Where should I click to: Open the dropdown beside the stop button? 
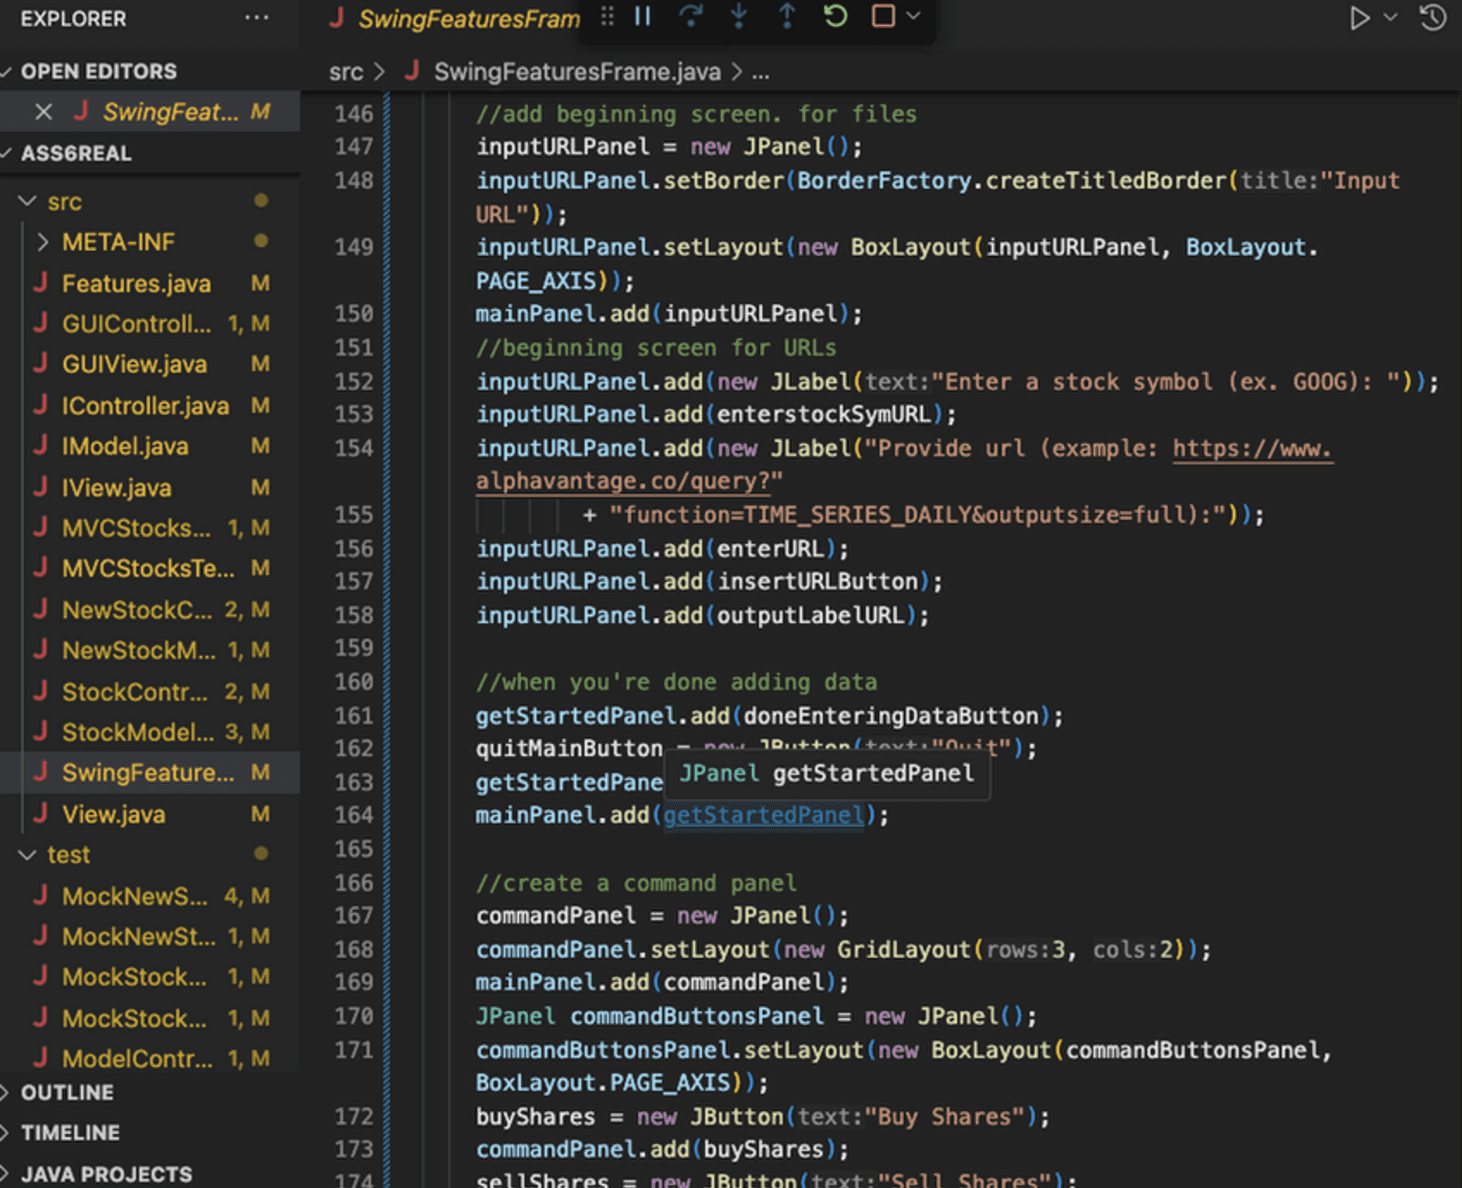(x=913, y=16)
